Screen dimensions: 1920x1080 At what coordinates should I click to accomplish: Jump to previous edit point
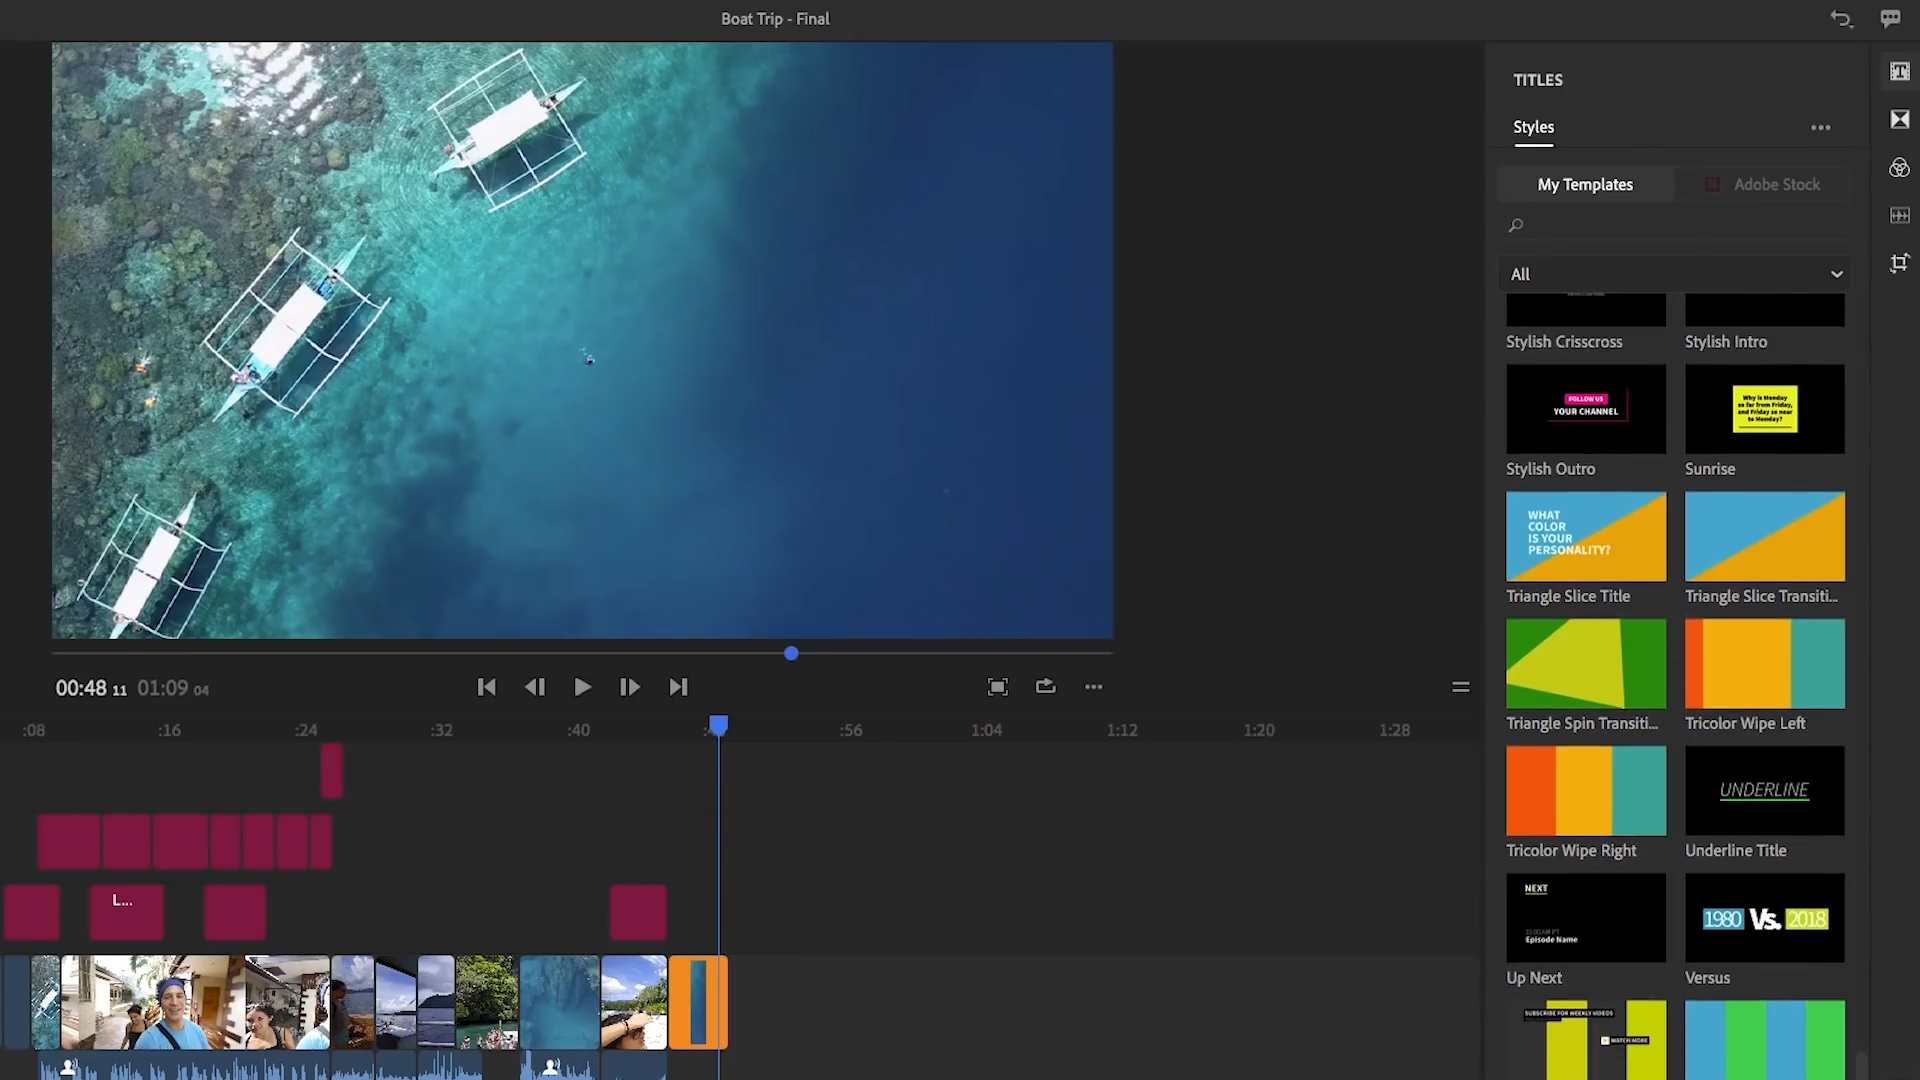[486, 687]
